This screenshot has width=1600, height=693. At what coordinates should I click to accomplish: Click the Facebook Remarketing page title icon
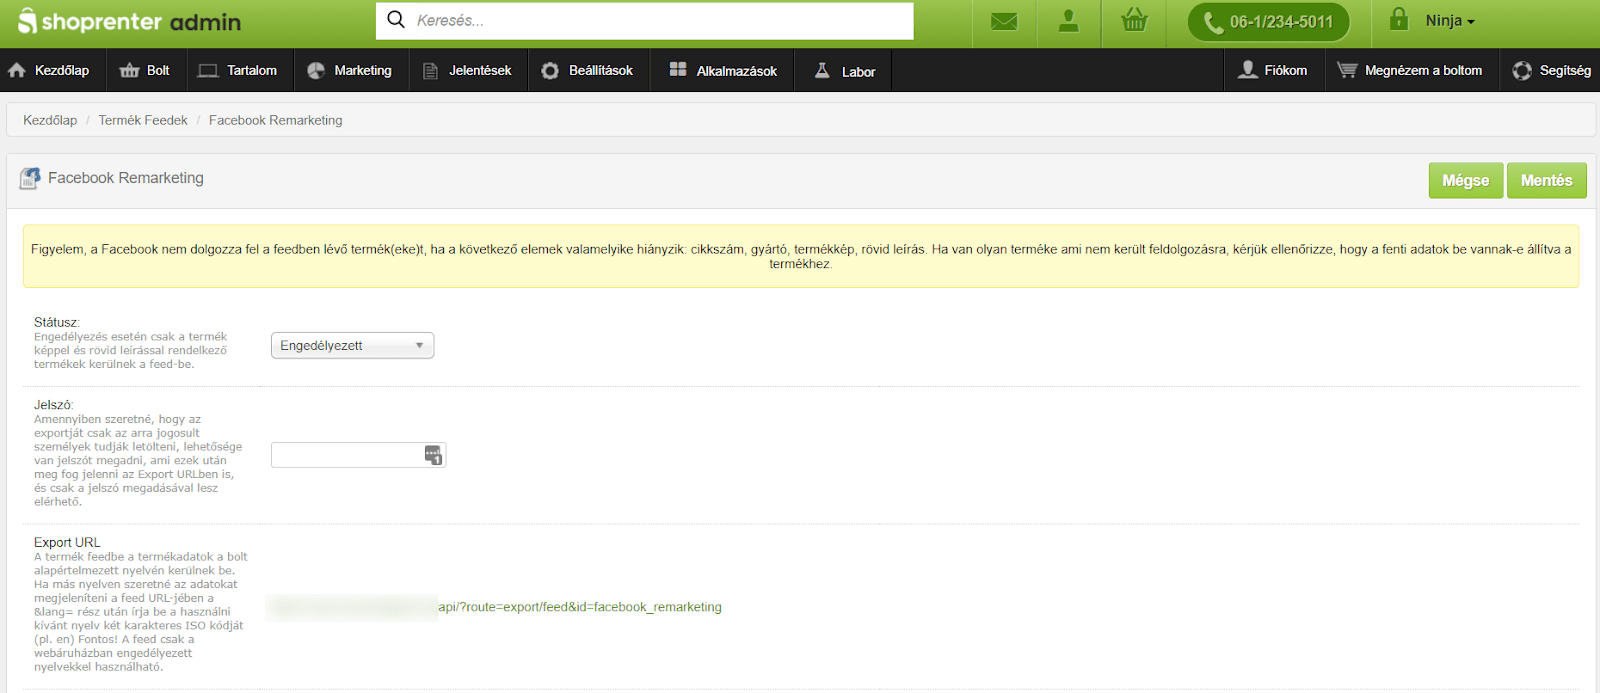point(30,178)
